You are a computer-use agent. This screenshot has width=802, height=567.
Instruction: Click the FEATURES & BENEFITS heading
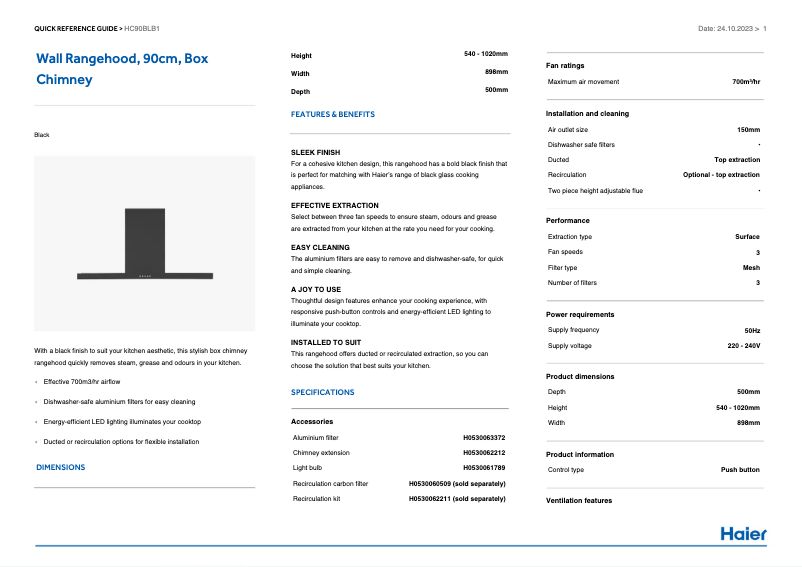point(332,115)
